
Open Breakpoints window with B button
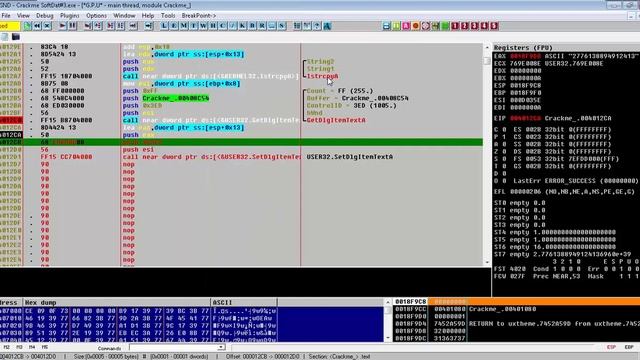[x=252, y=26]
